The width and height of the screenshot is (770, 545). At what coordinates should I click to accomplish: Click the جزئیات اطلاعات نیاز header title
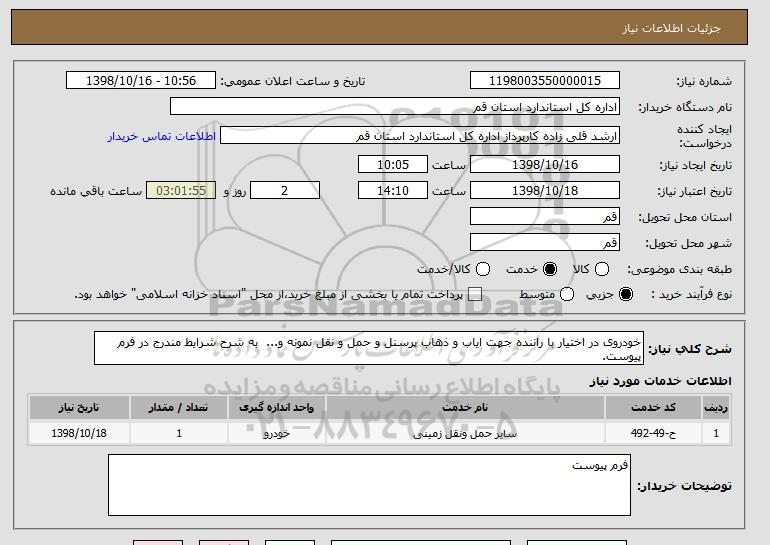[x=671, y=28]
